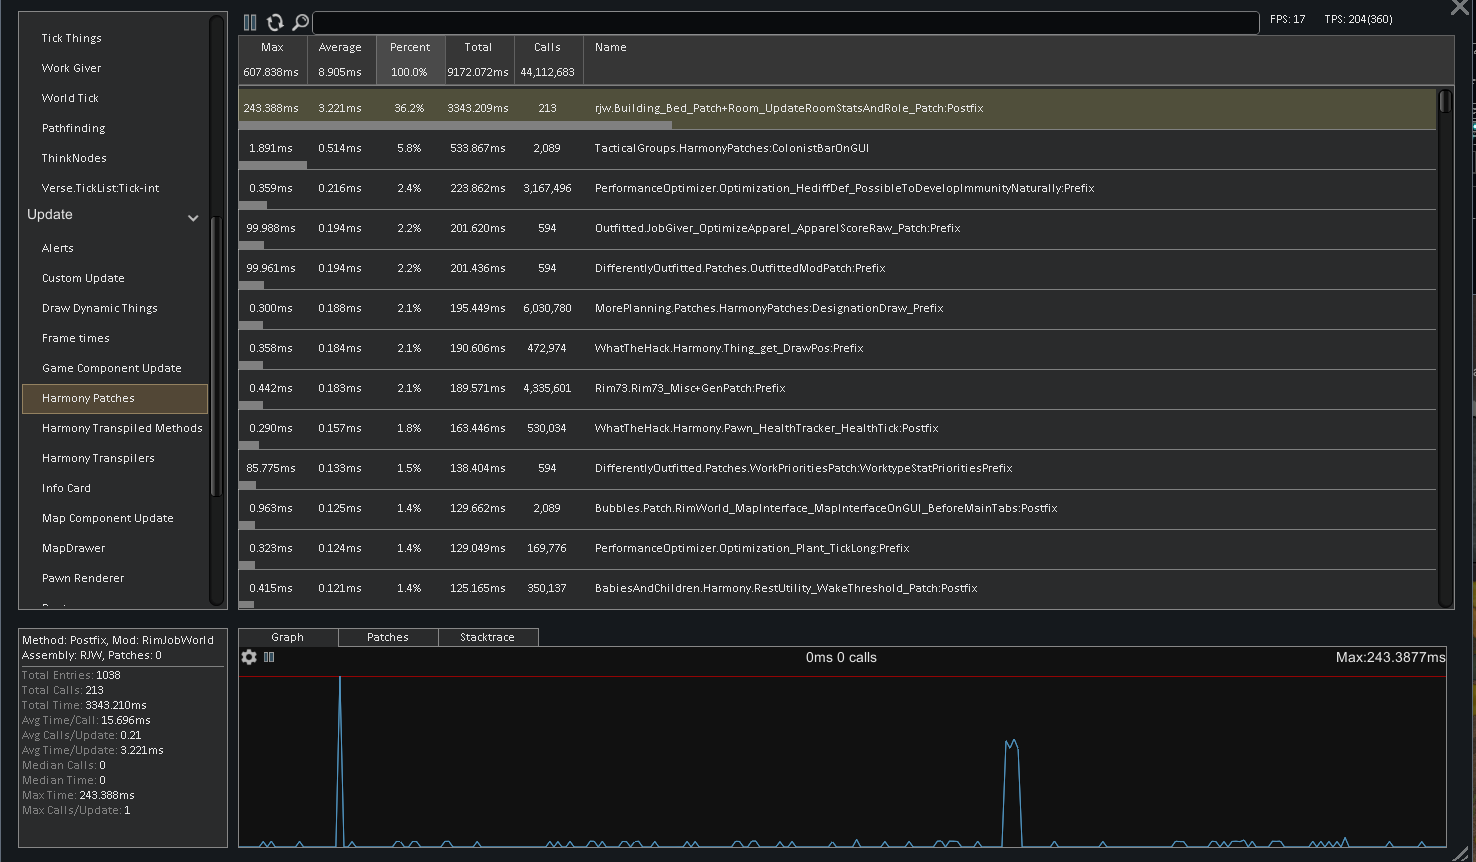Screen dimensions: 1476x862
Task: Select Outfitted.JobGiver_OptimizeApparel row
Action: click(837, 229)
